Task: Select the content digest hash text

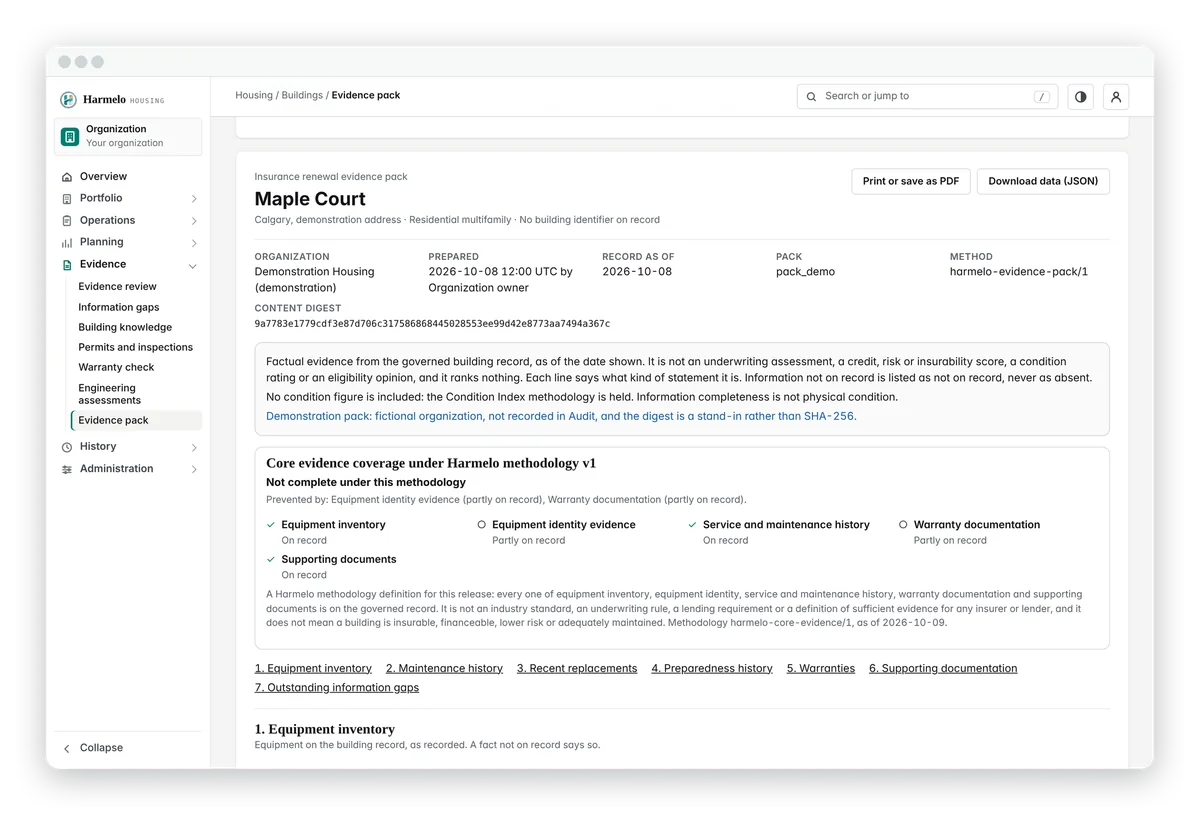Action: tap(432, 324)
